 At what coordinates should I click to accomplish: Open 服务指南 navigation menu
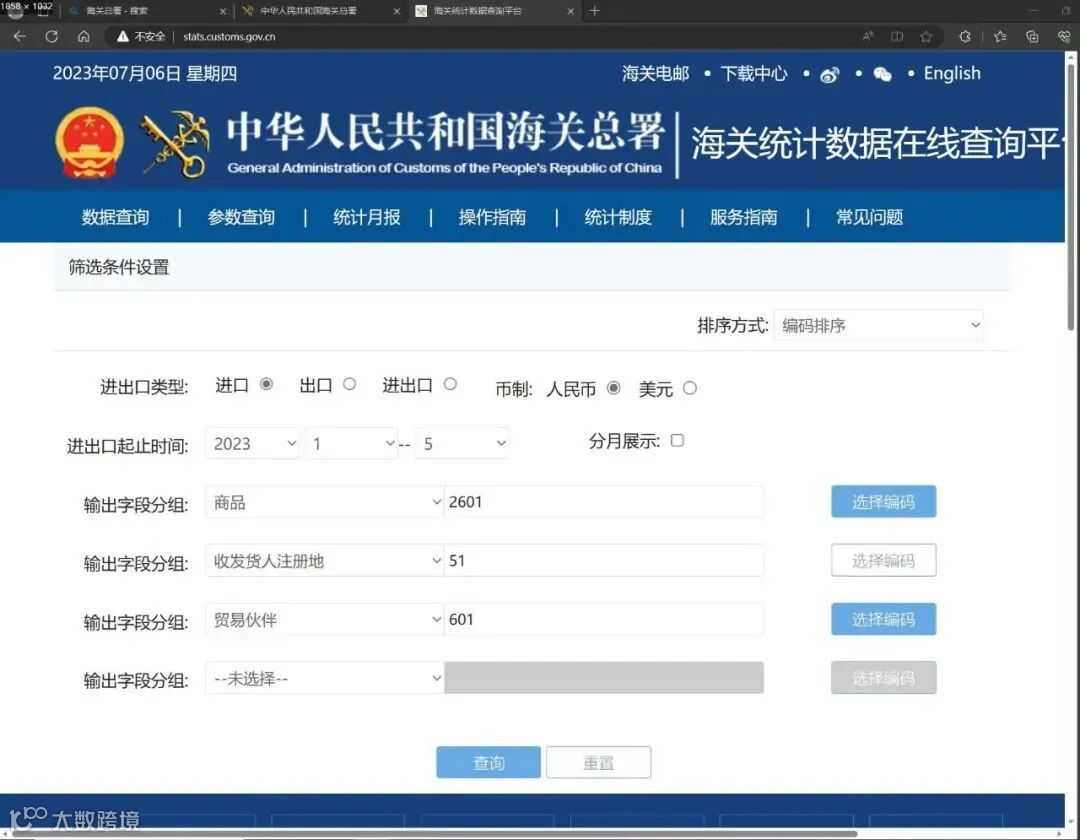[744, 218]
